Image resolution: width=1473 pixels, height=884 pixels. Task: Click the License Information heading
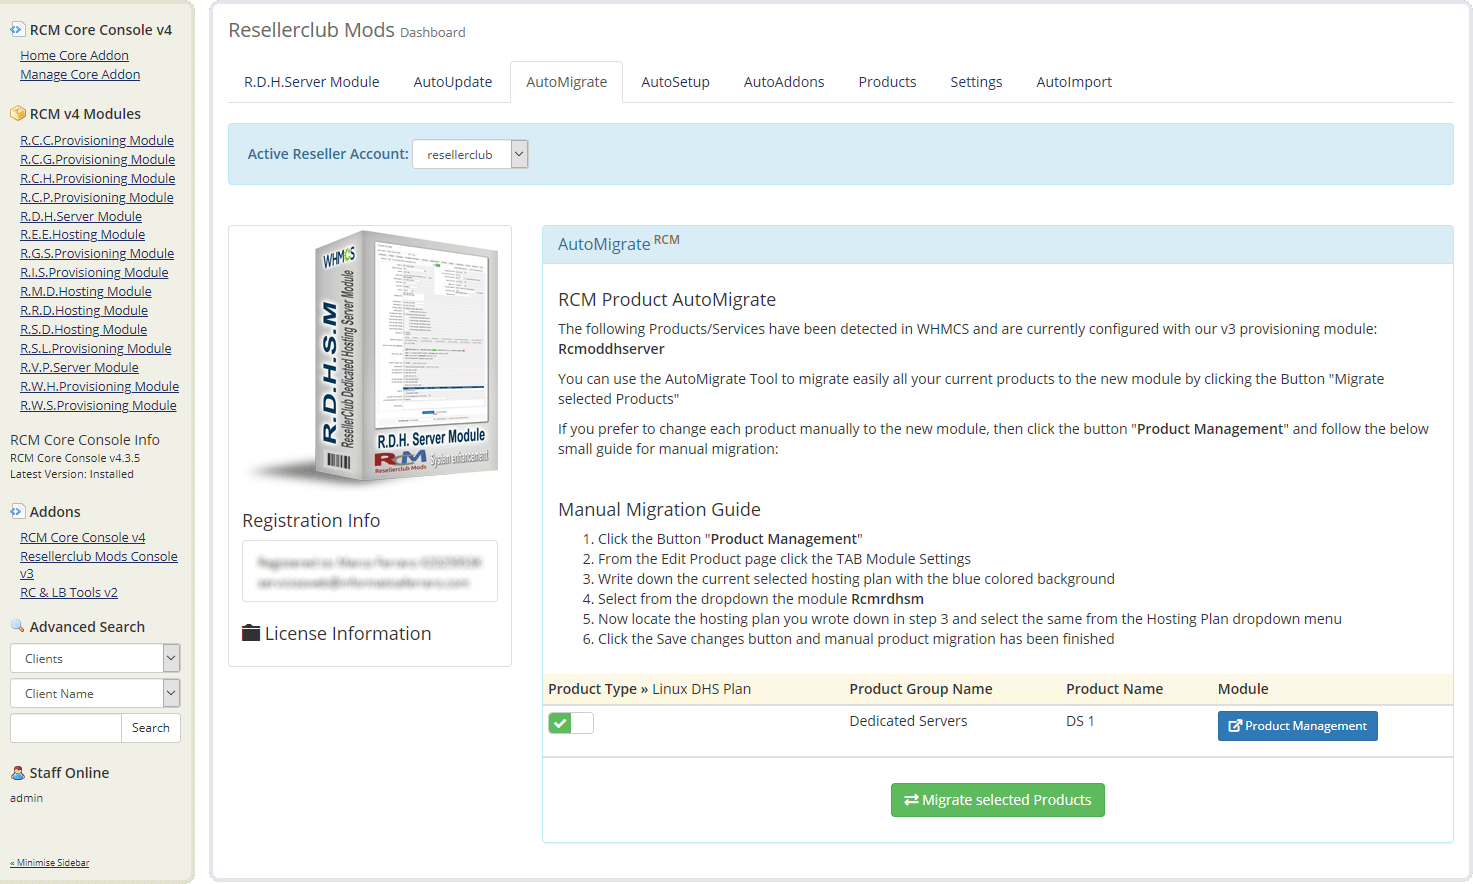pos(348,633)
